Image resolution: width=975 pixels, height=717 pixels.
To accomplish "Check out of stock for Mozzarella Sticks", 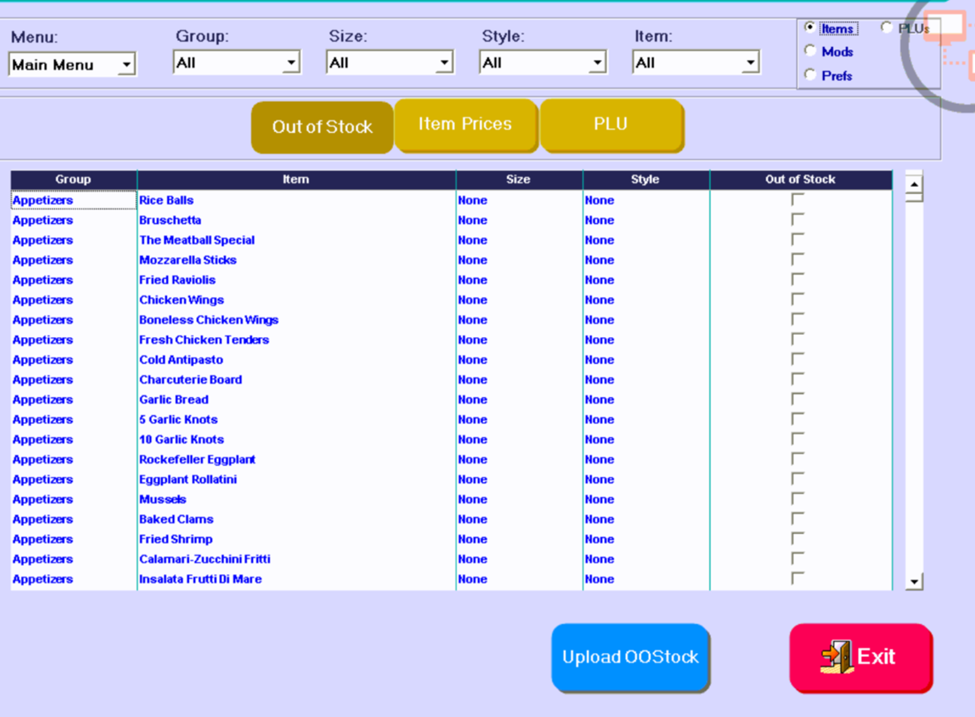I will pyautogui.click(x=797, y=259).
